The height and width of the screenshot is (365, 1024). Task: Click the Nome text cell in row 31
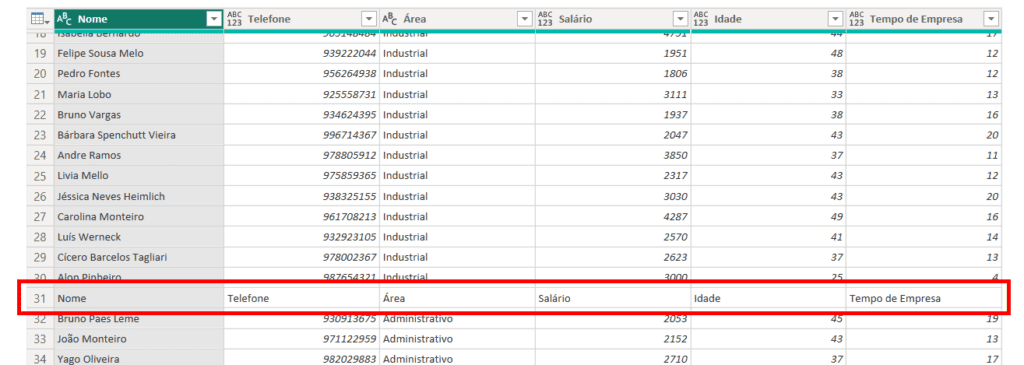point(138,298)
